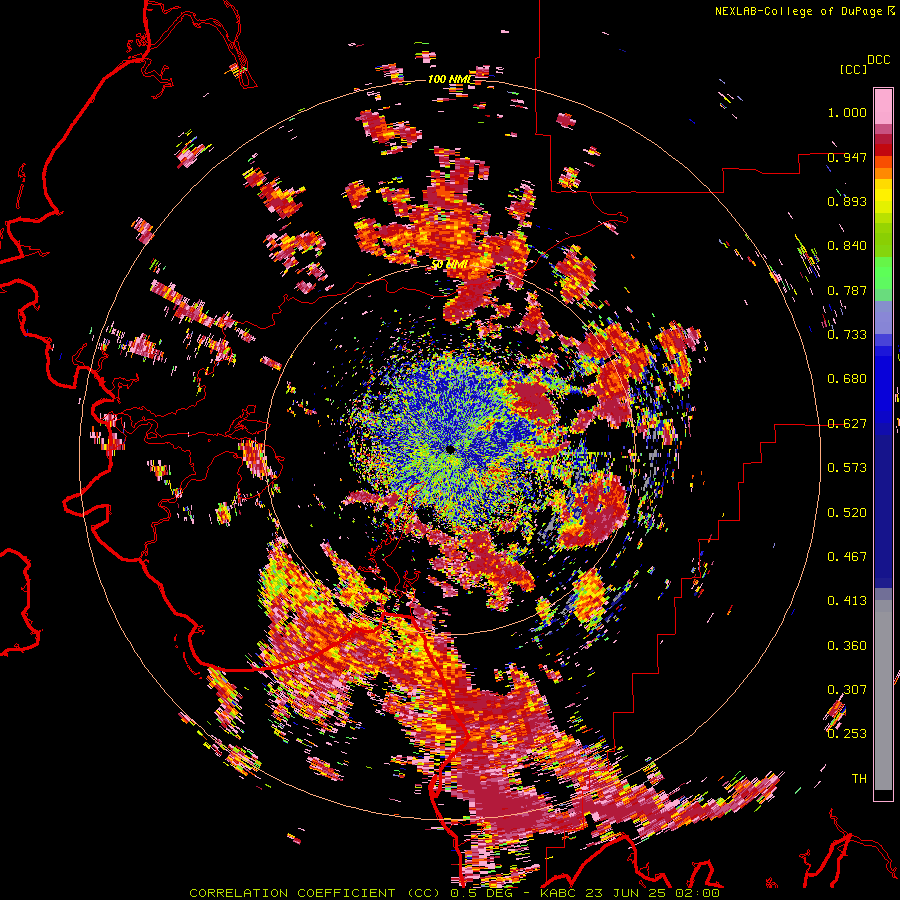Select the 0.467 scale value
This screenshot has width=900, height=900.
click(x=847, y=557)
